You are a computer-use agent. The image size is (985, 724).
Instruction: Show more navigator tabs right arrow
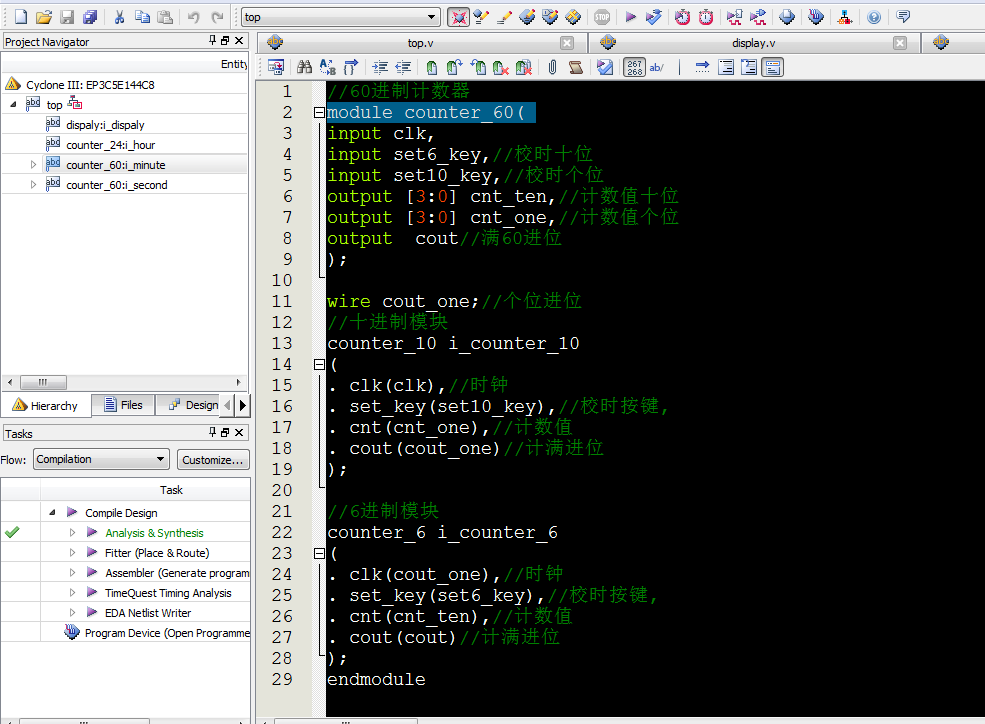(x=242, y=405)
